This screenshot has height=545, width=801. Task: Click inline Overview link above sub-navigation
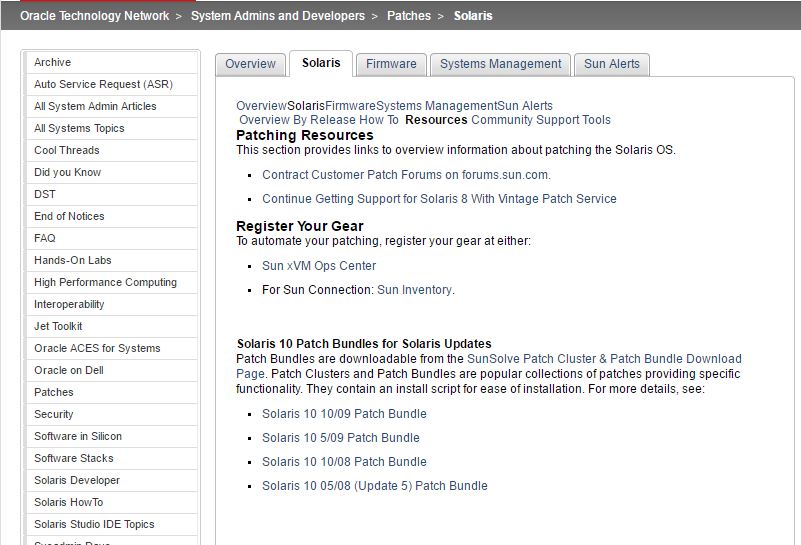[x=261, y=106]
